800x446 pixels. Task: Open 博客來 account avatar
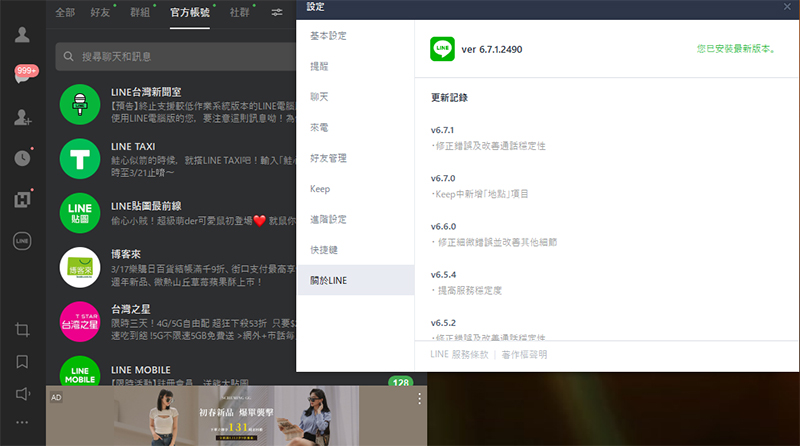[x=80, y=267]
